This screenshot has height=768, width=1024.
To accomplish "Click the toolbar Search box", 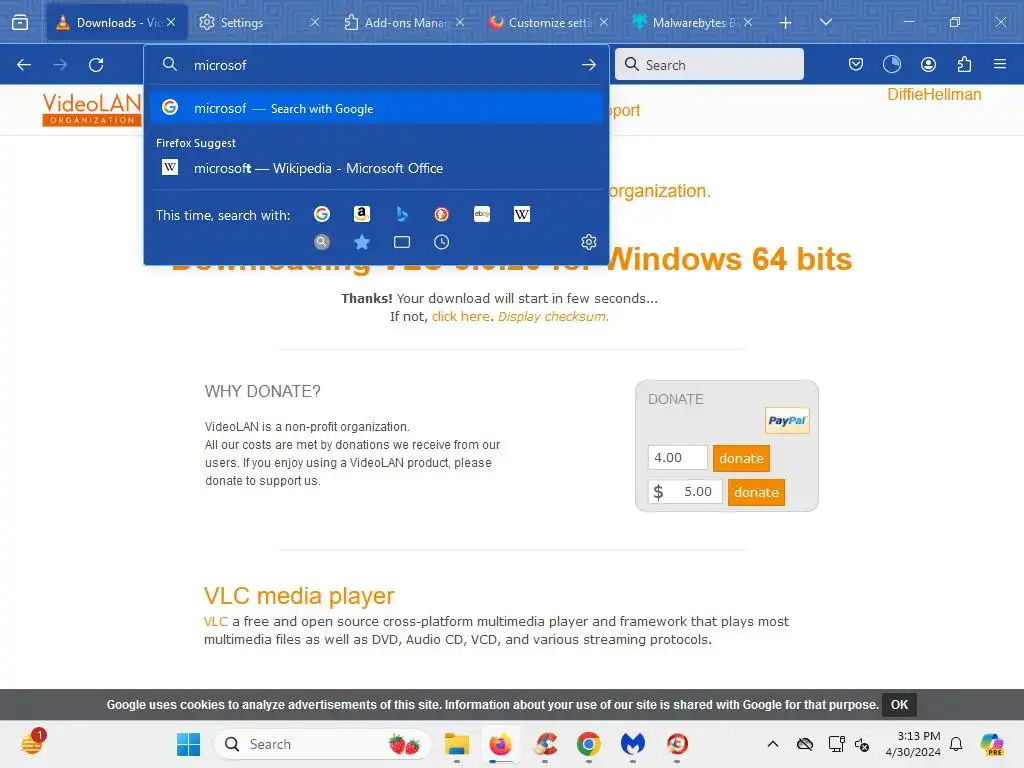I will tap(709, 65).
